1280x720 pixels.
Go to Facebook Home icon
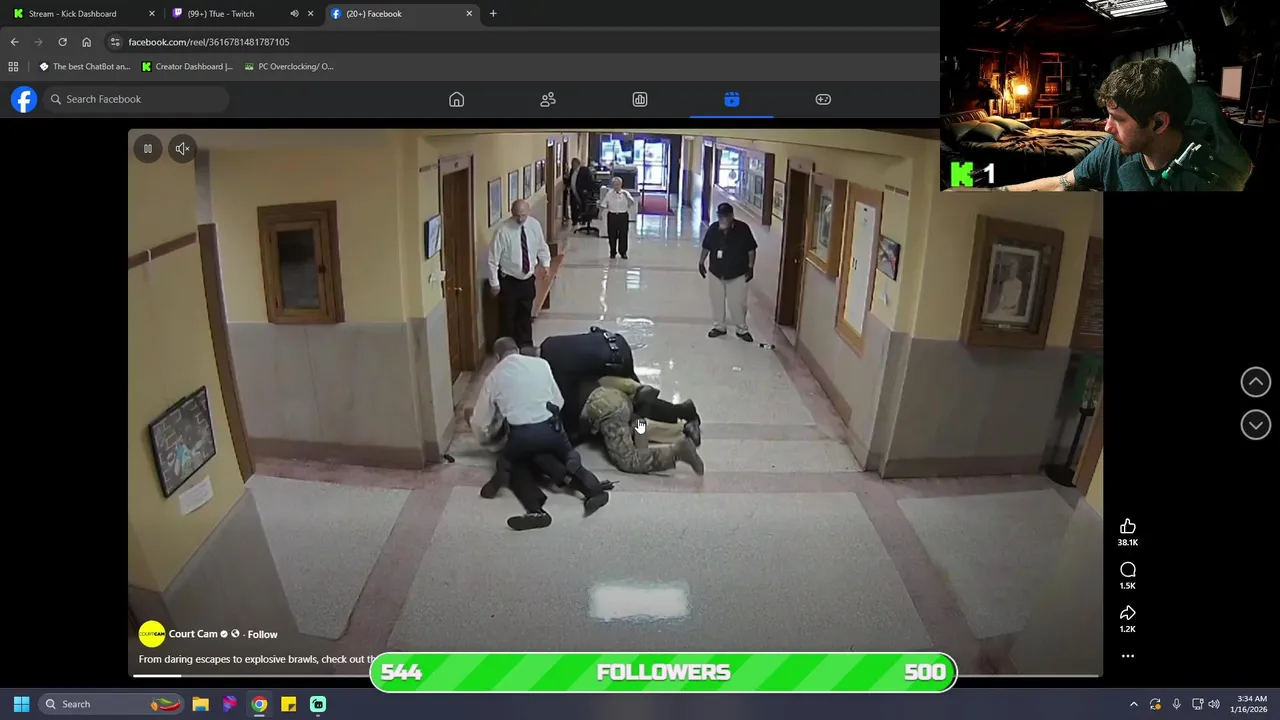[456, 99]
